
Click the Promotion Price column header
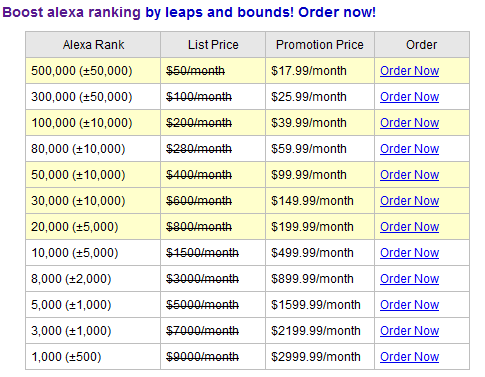tap(320, 45)
